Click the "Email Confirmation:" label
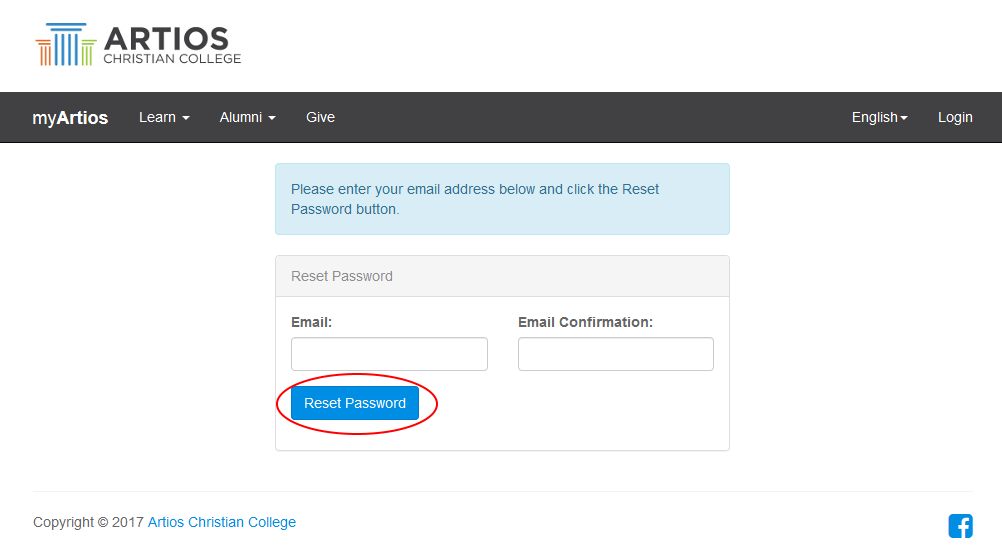Image resolution: width=1002 pixels, height=552 pixels. tap(585, 322)
